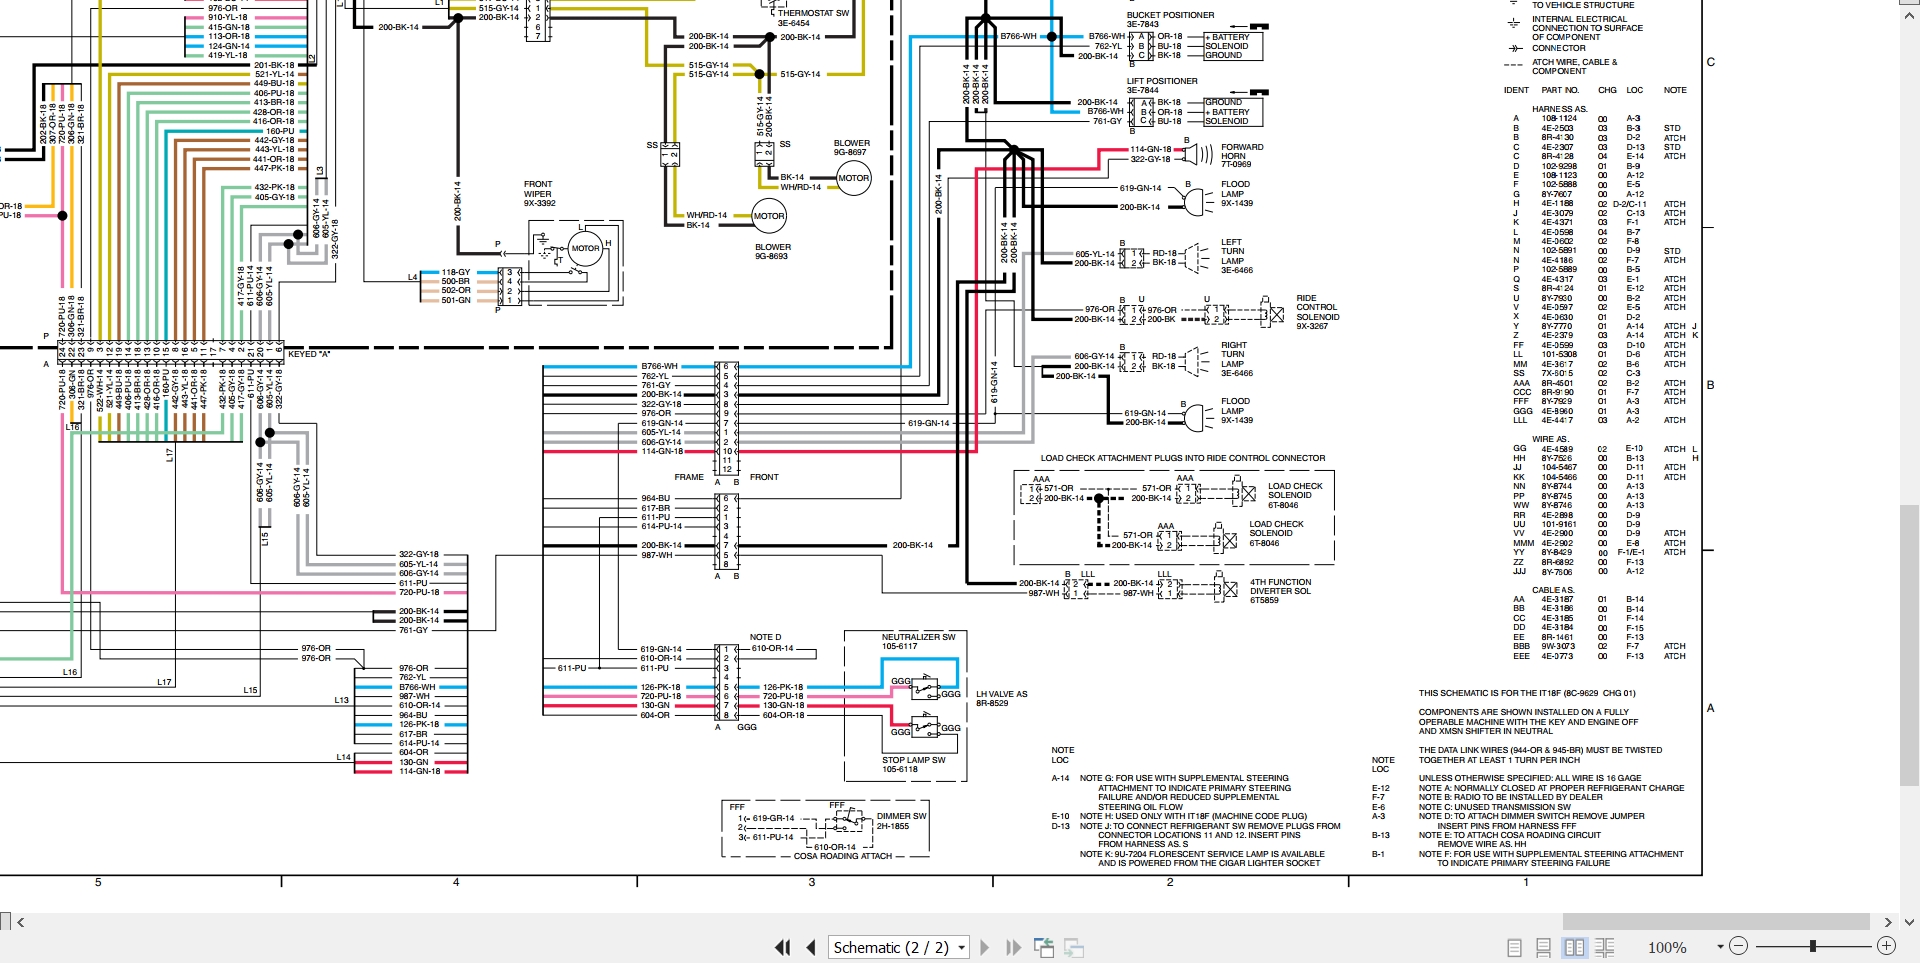Click the horizontal scrollbar left arrow
Viewport: 1920px width, 963px height.
pos(20,922)
